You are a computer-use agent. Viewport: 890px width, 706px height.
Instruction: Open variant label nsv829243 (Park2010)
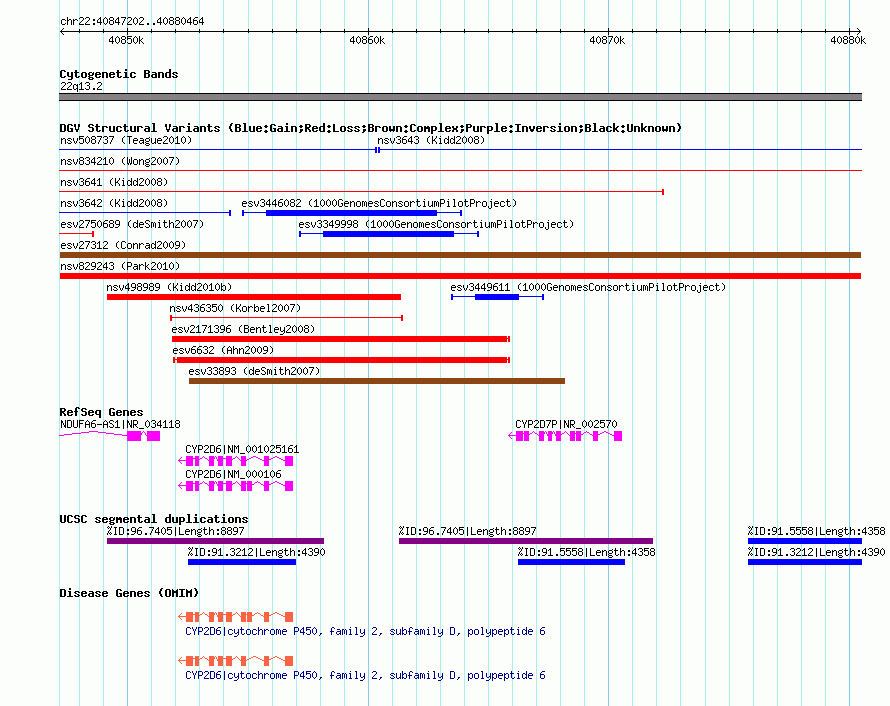(x=120, y=266)
